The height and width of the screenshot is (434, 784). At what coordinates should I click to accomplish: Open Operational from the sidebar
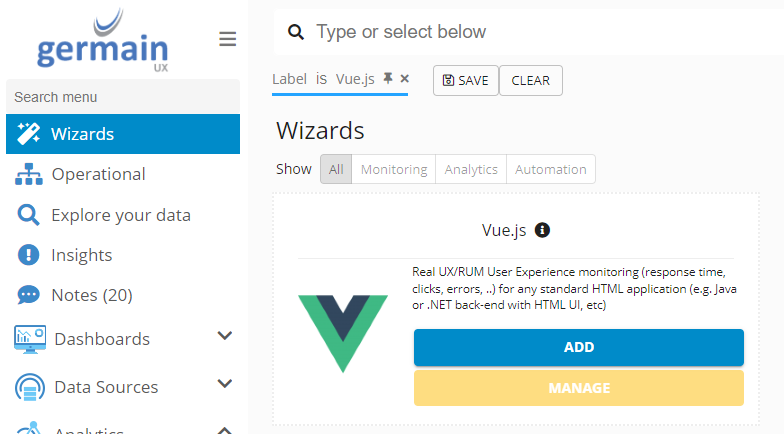[x=98, y=174]
